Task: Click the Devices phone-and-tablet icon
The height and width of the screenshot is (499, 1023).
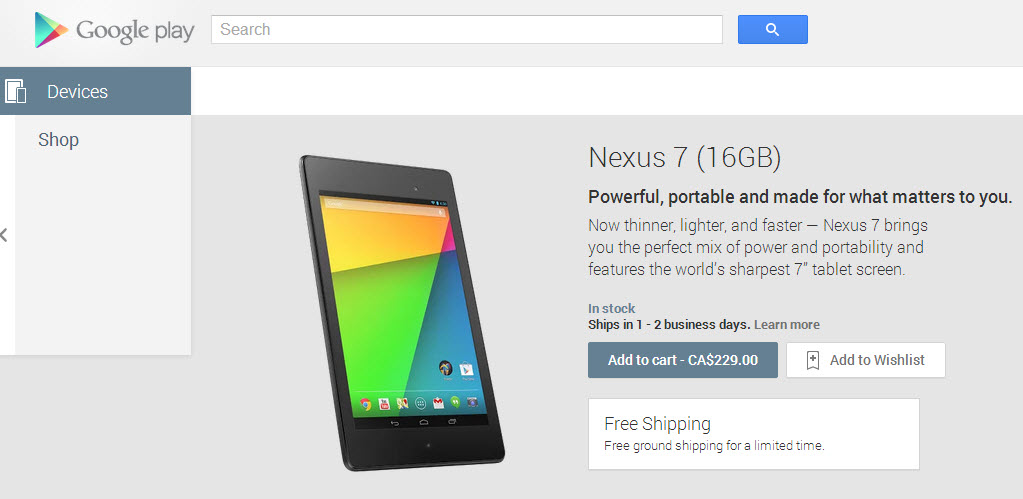Action: (x=15, y=91)
